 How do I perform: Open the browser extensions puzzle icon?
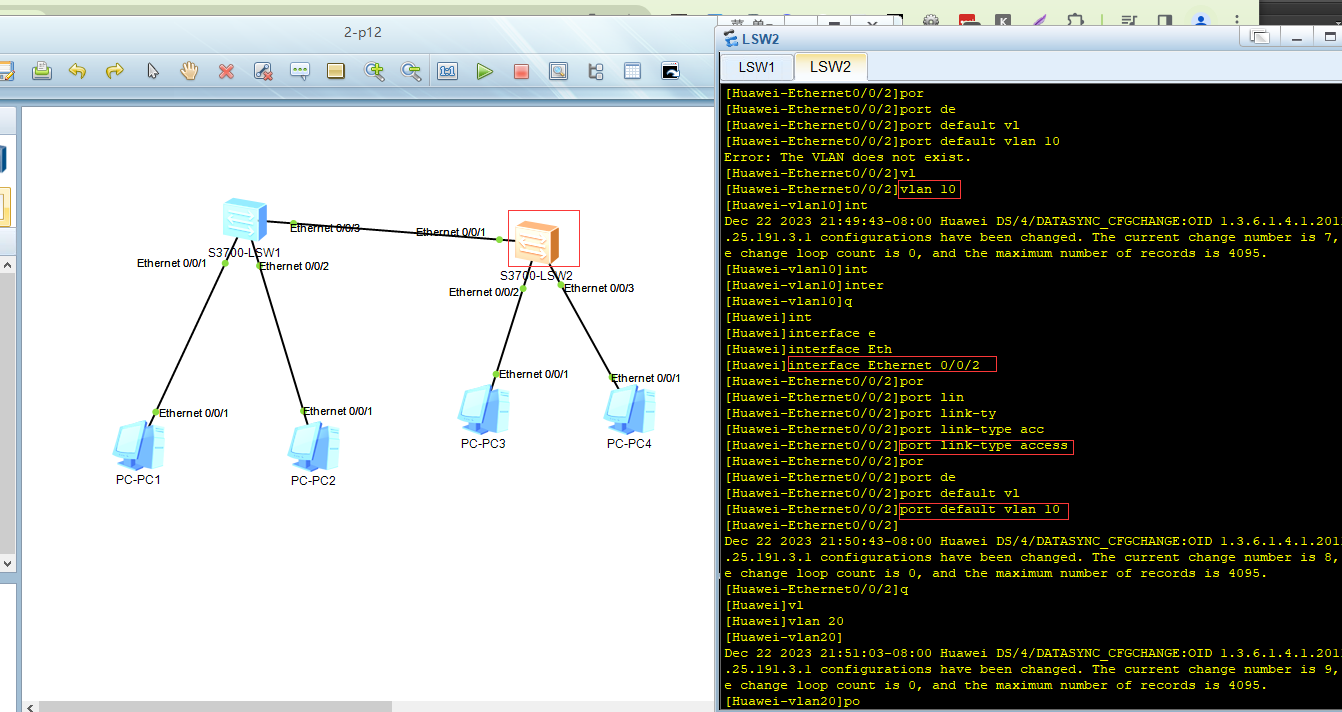tap(1076, 20)
